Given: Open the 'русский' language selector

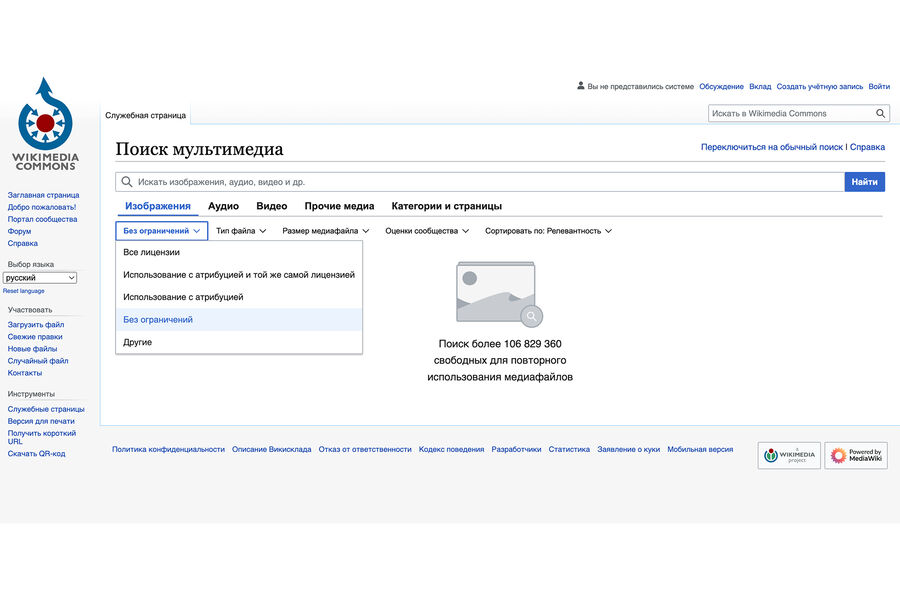Looking at the screenshot, I should click(40, 278).
